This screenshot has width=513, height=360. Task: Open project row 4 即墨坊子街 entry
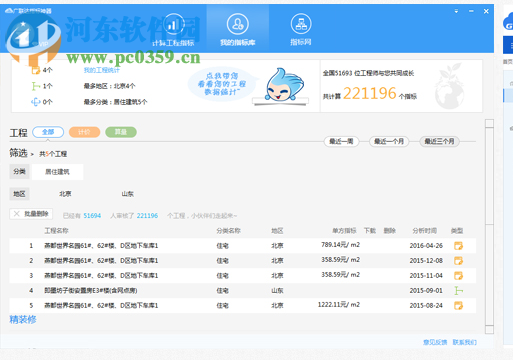(x=91, y=291)
